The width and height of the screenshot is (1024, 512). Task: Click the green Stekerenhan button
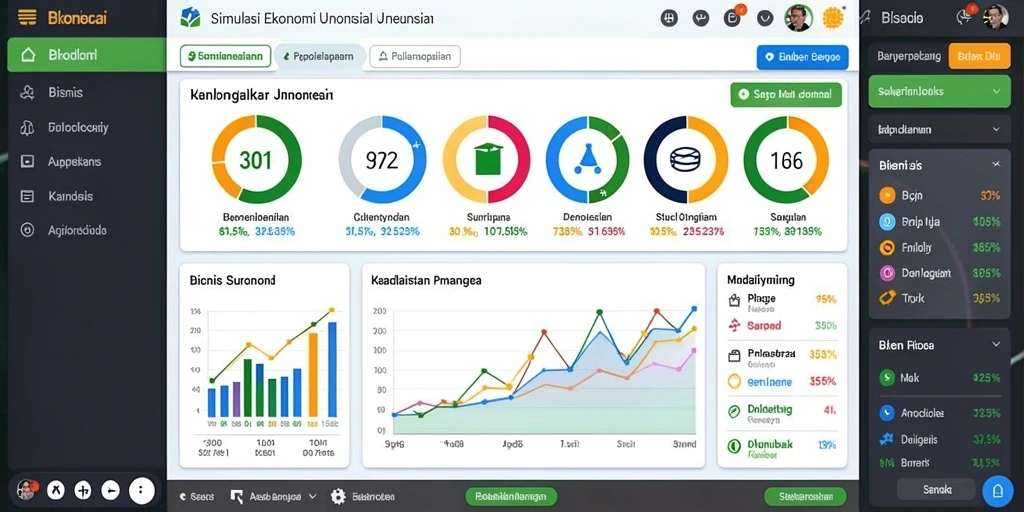pos(804,496)
